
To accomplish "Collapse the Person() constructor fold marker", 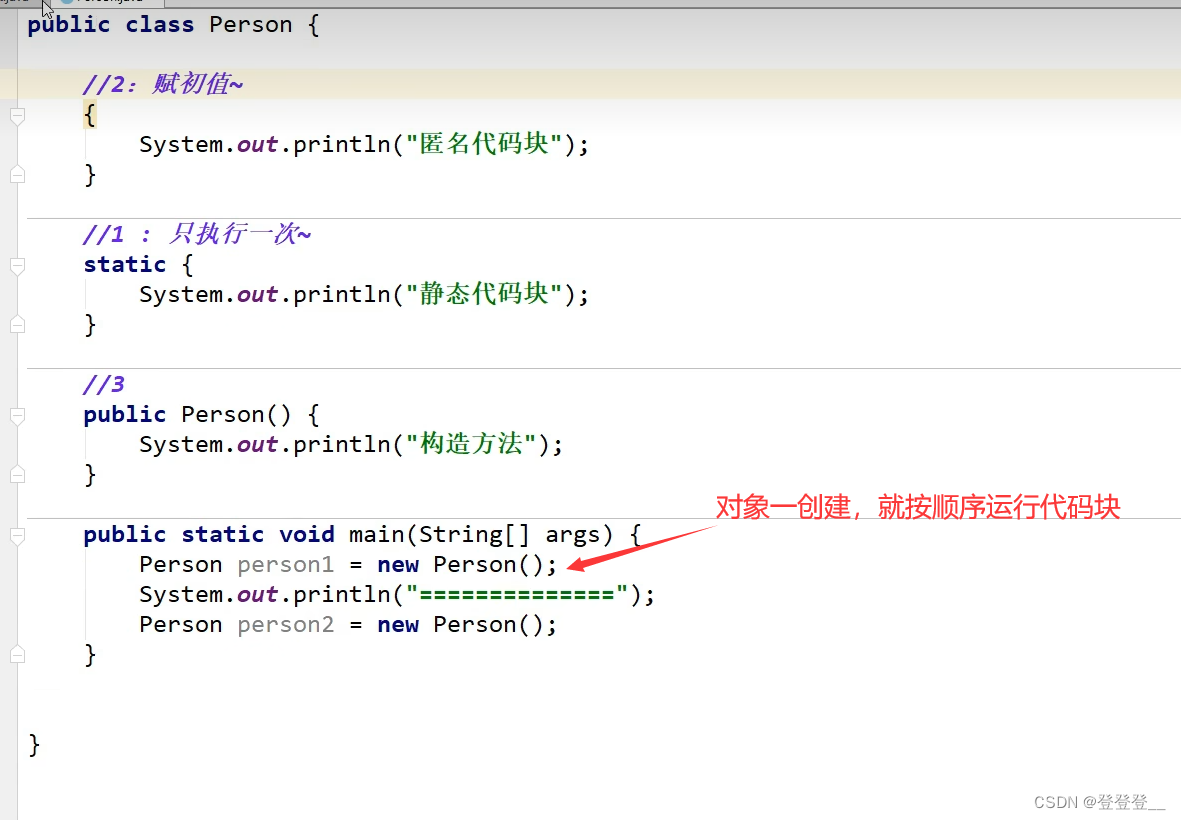I will [x=18, y=416].
